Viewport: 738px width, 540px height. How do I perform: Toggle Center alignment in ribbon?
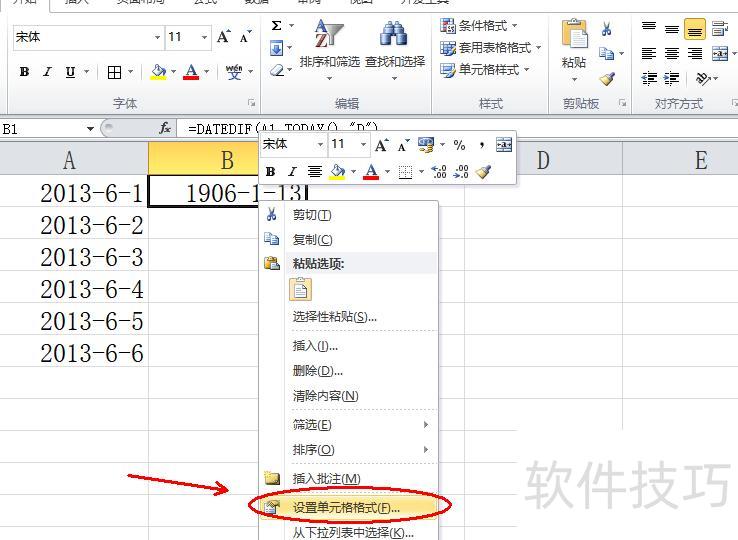[x=672, y=53]
